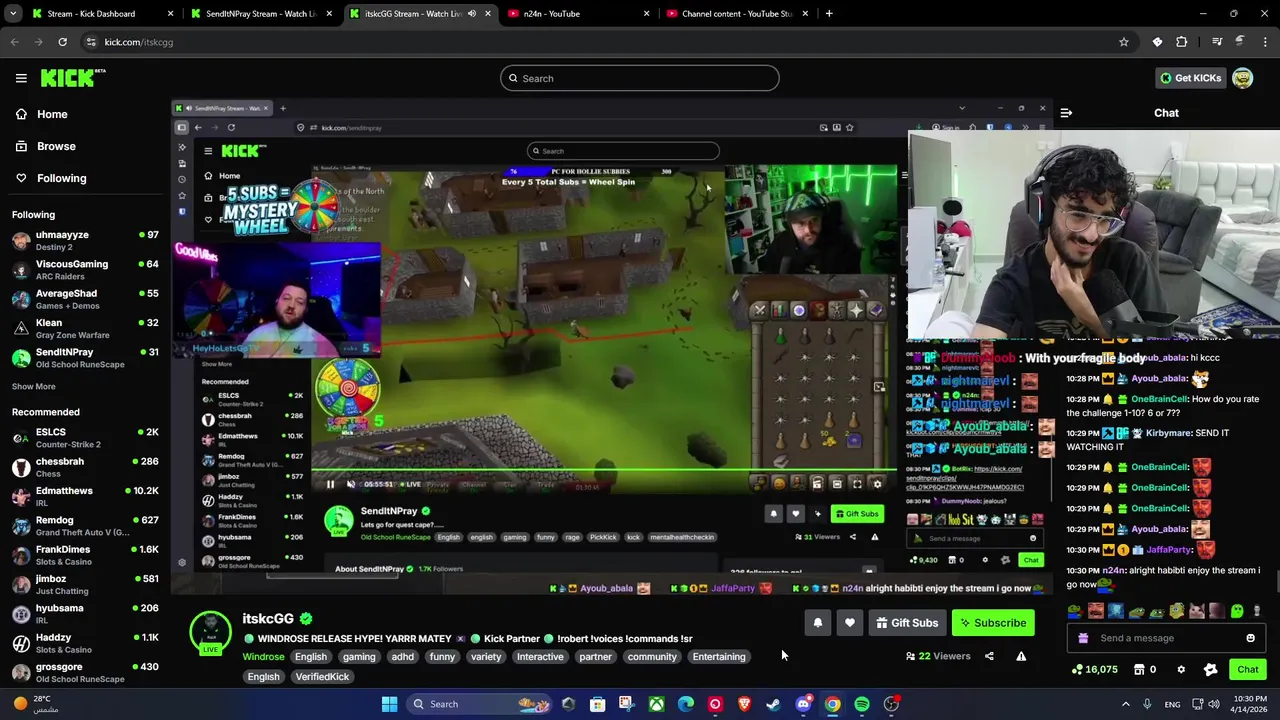The image size is (1280, 720).
Task: Mute the itskcGG tab audio icon
Action: [472, 14]
